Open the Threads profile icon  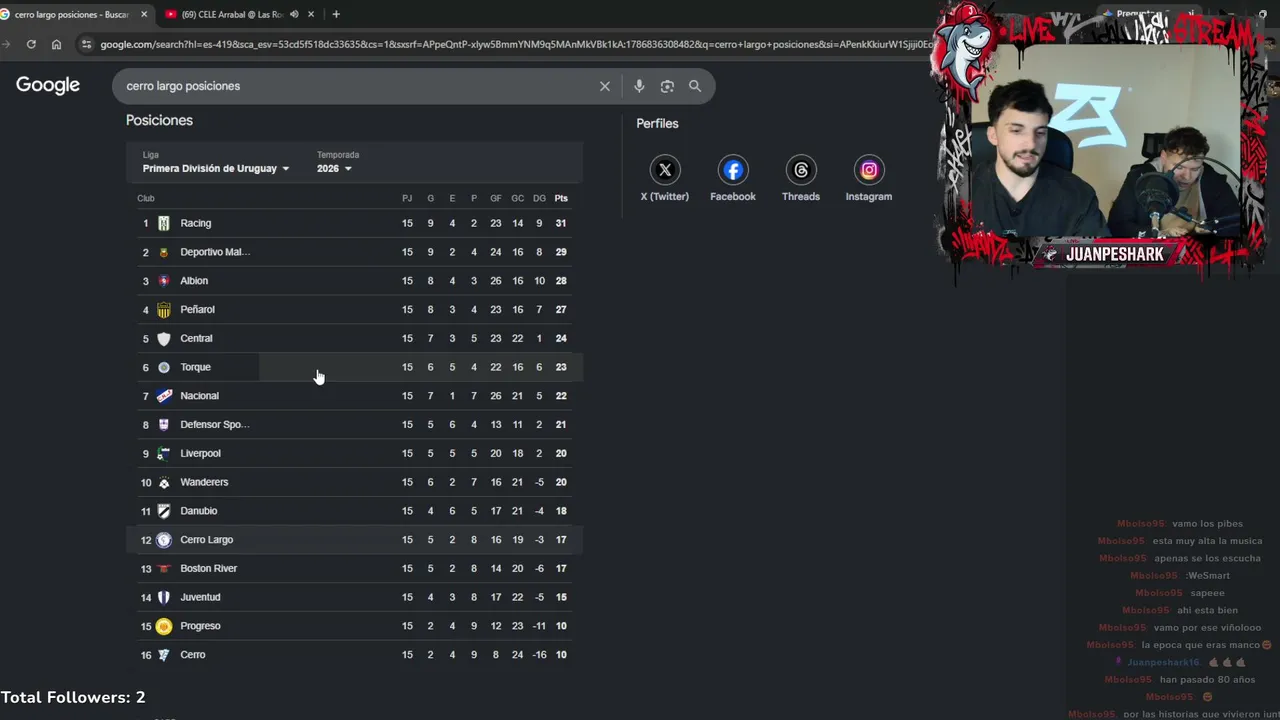pos(801,170)
